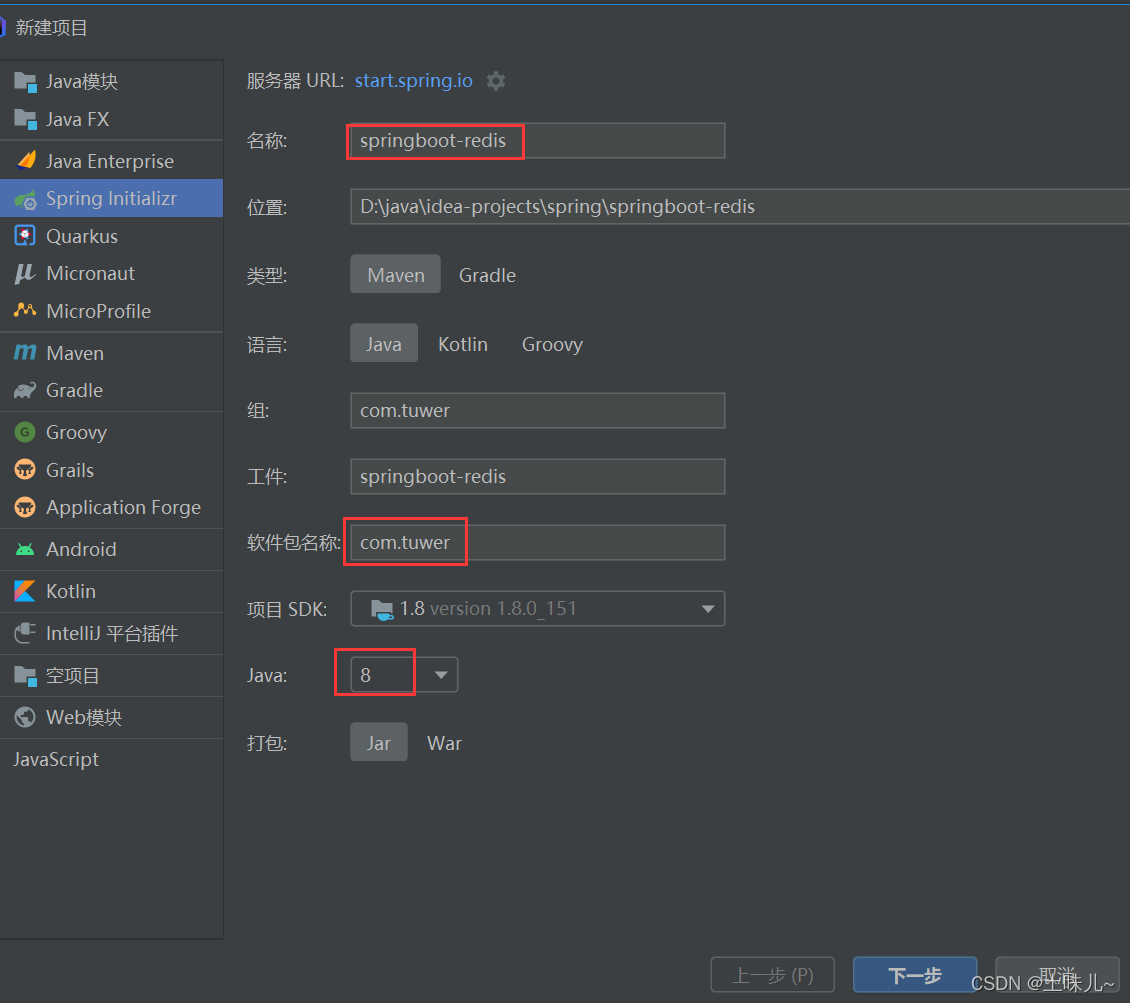Click the Micronaut mu icon
Screen dimensions: 1130x1003
pos(25,273)
